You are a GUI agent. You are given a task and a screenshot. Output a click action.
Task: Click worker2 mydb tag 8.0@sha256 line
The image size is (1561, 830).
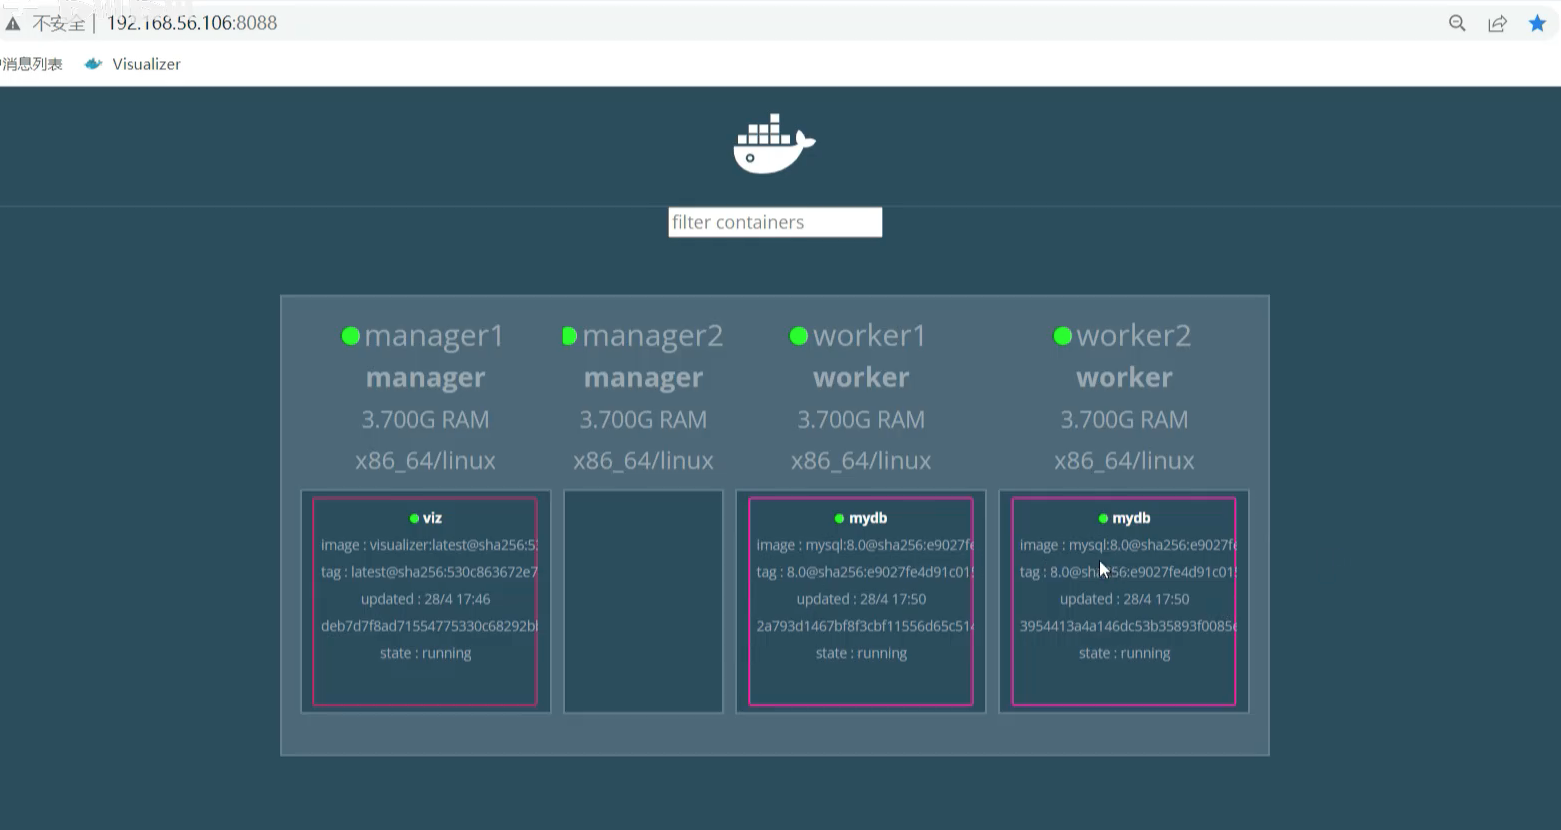click(x=1128, y=572)
